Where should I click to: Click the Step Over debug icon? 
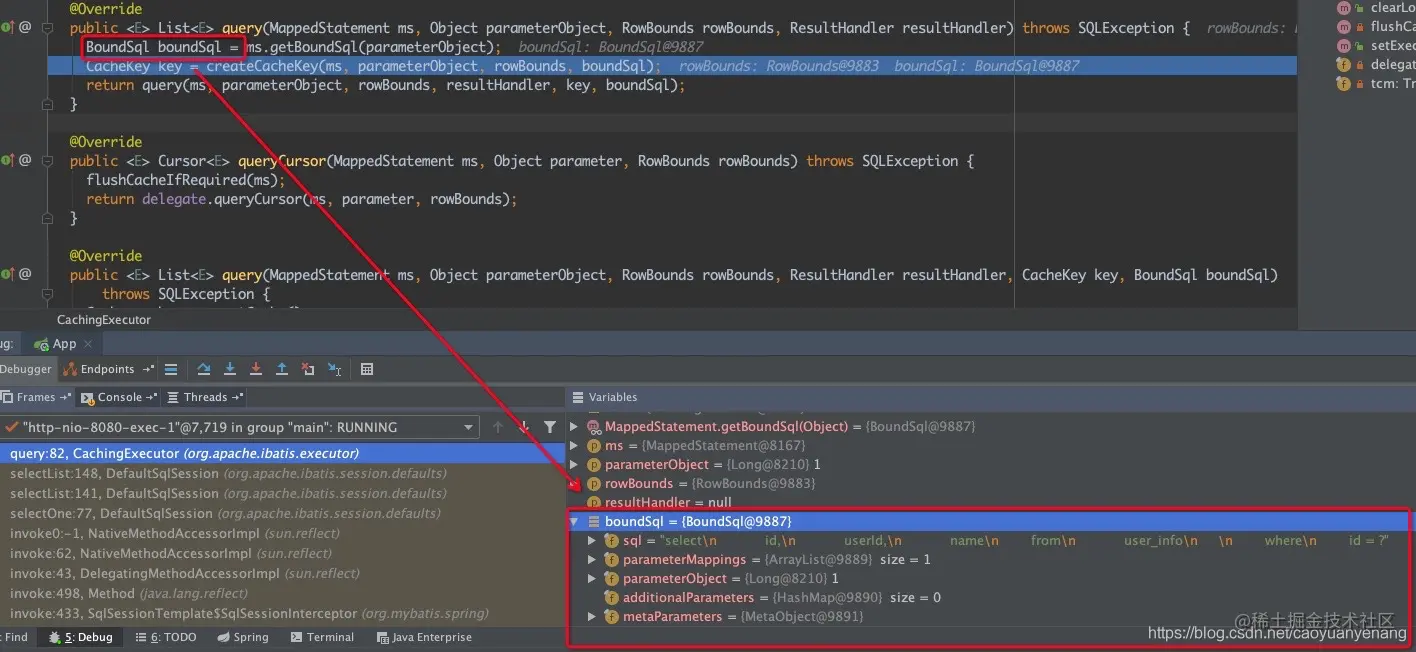[204, 369]
